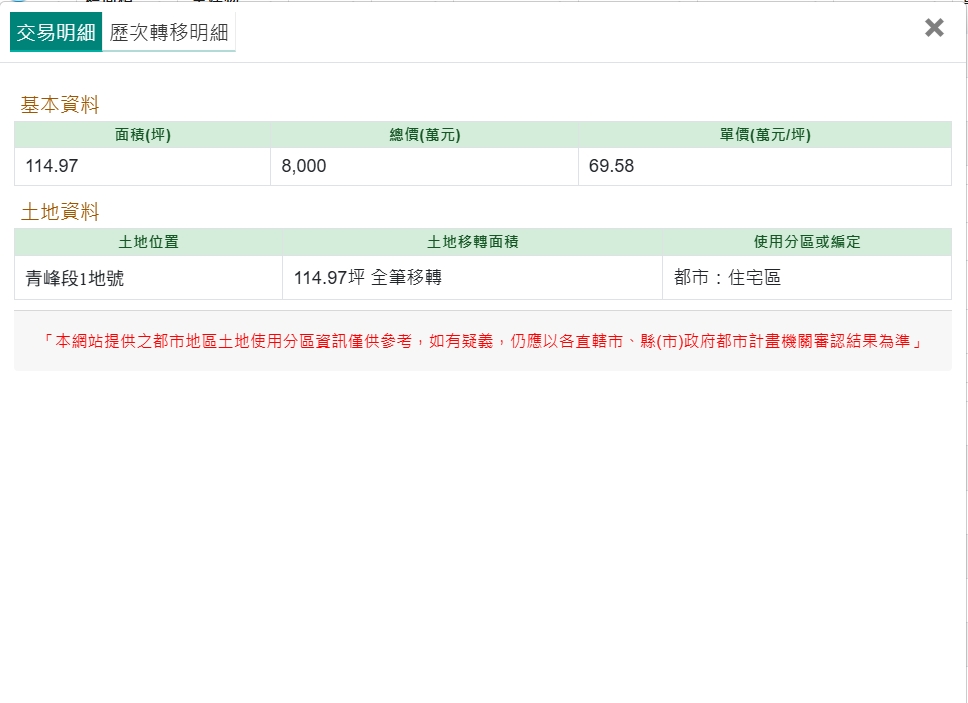Close the transaction detail dialog
The height and width of the screenshot is (703, 968).
(934, 28)
